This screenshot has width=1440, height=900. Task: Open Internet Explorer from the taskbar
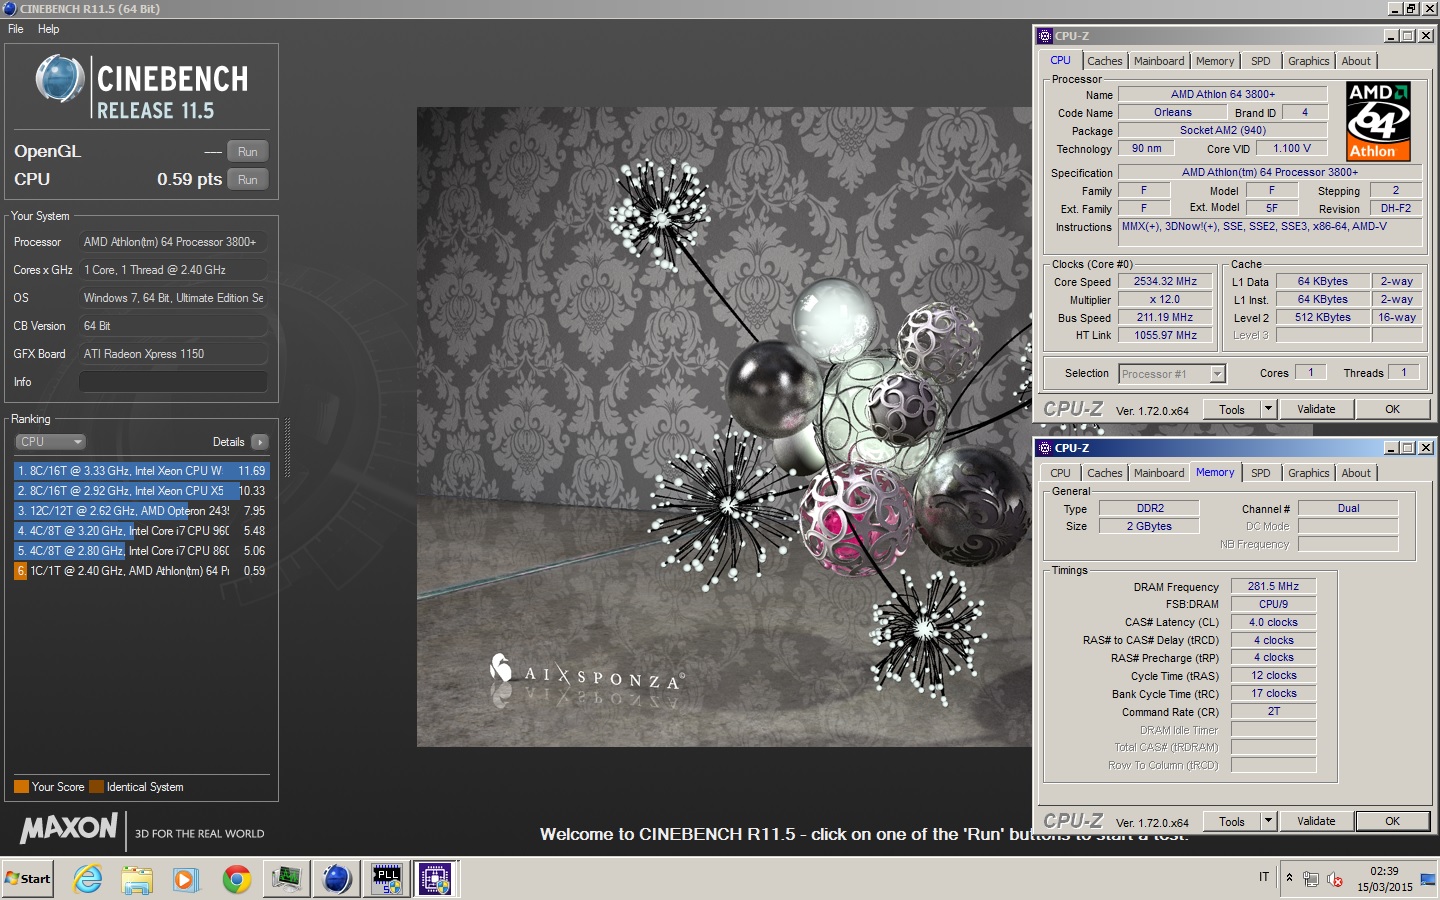(88, 879)
